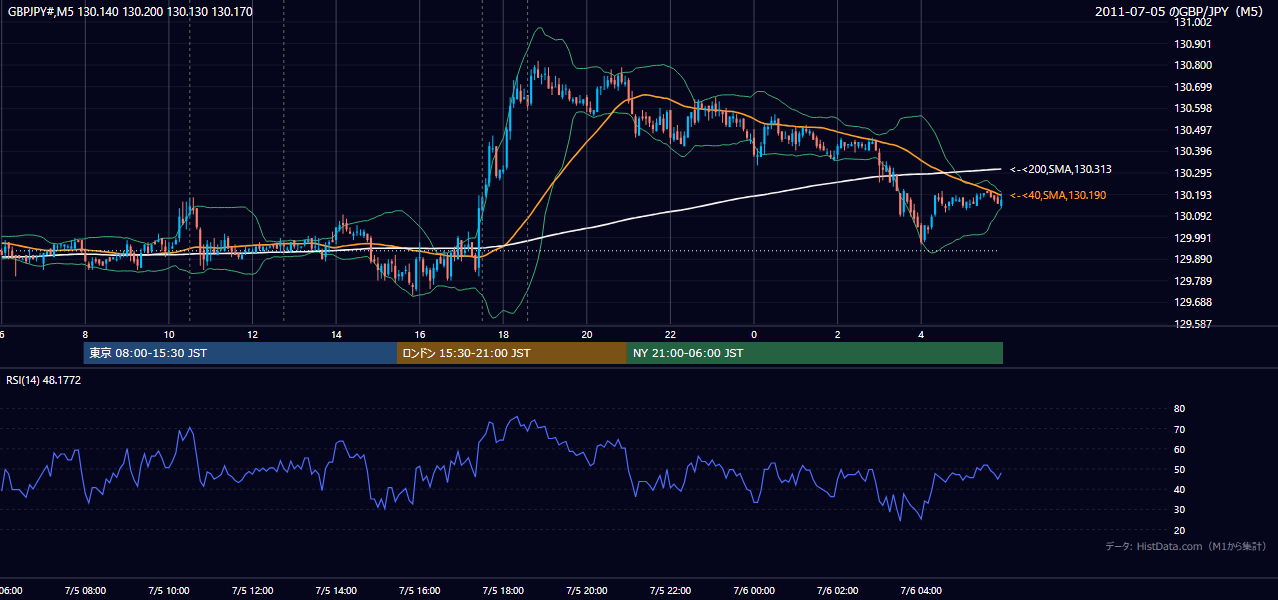Click hour 16 on the price chart time axis
Viewport: 1278px width, 600px height.
point(420,334)
